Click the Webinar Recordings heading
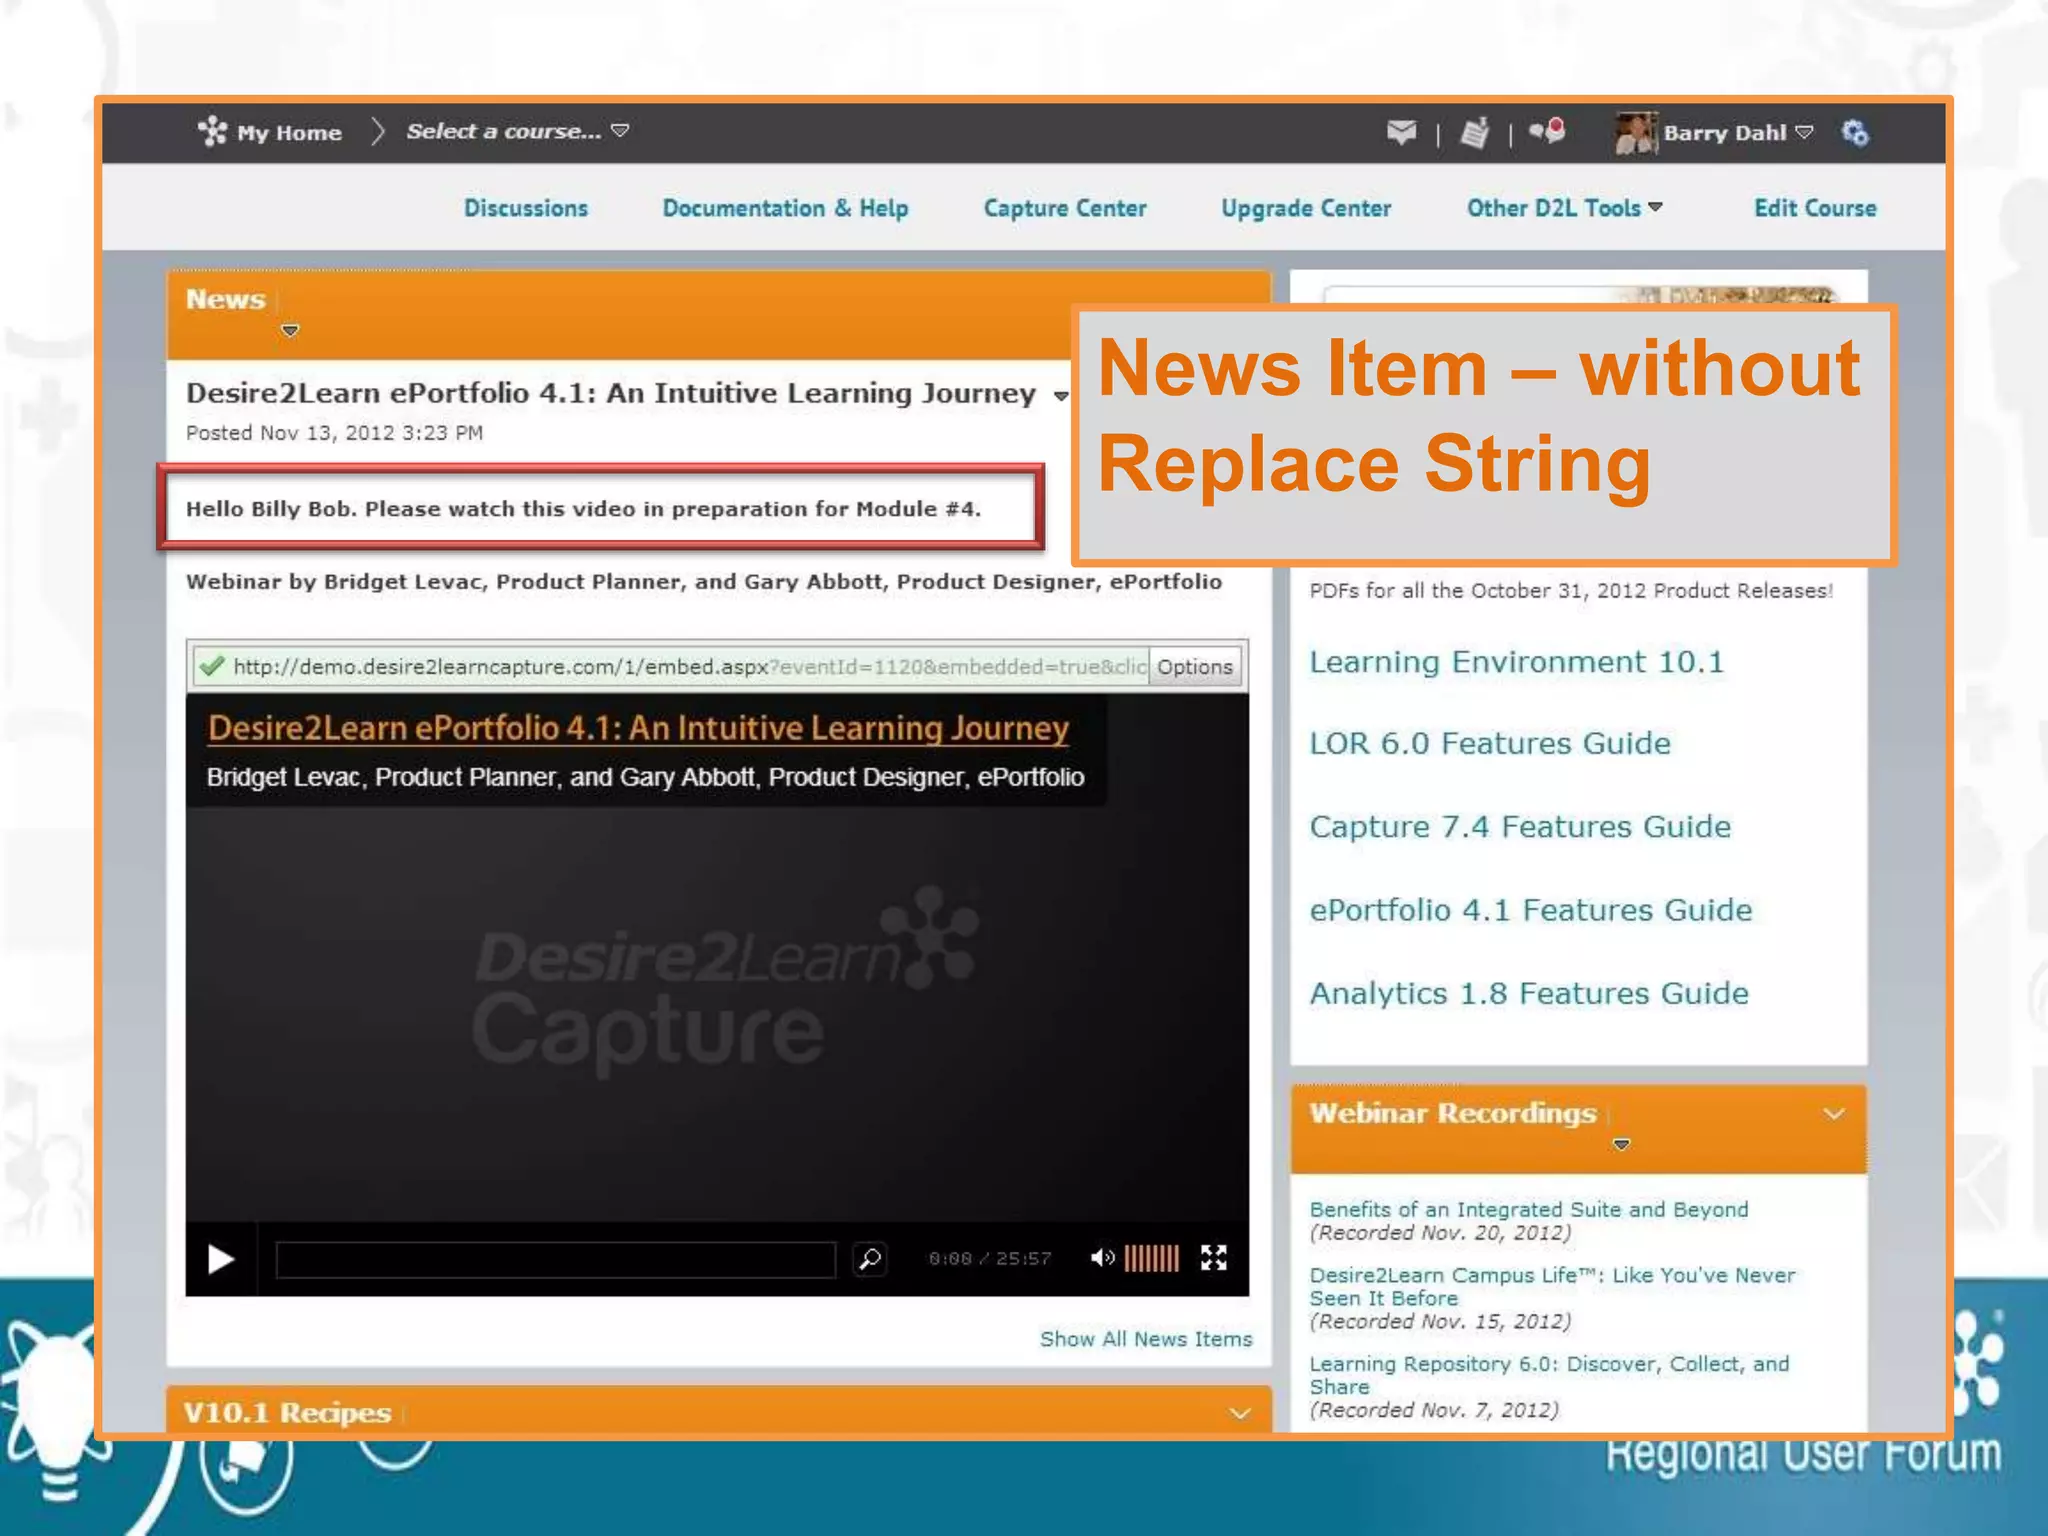This screenshot has width=2048, height=1536. [1452, 1113]
